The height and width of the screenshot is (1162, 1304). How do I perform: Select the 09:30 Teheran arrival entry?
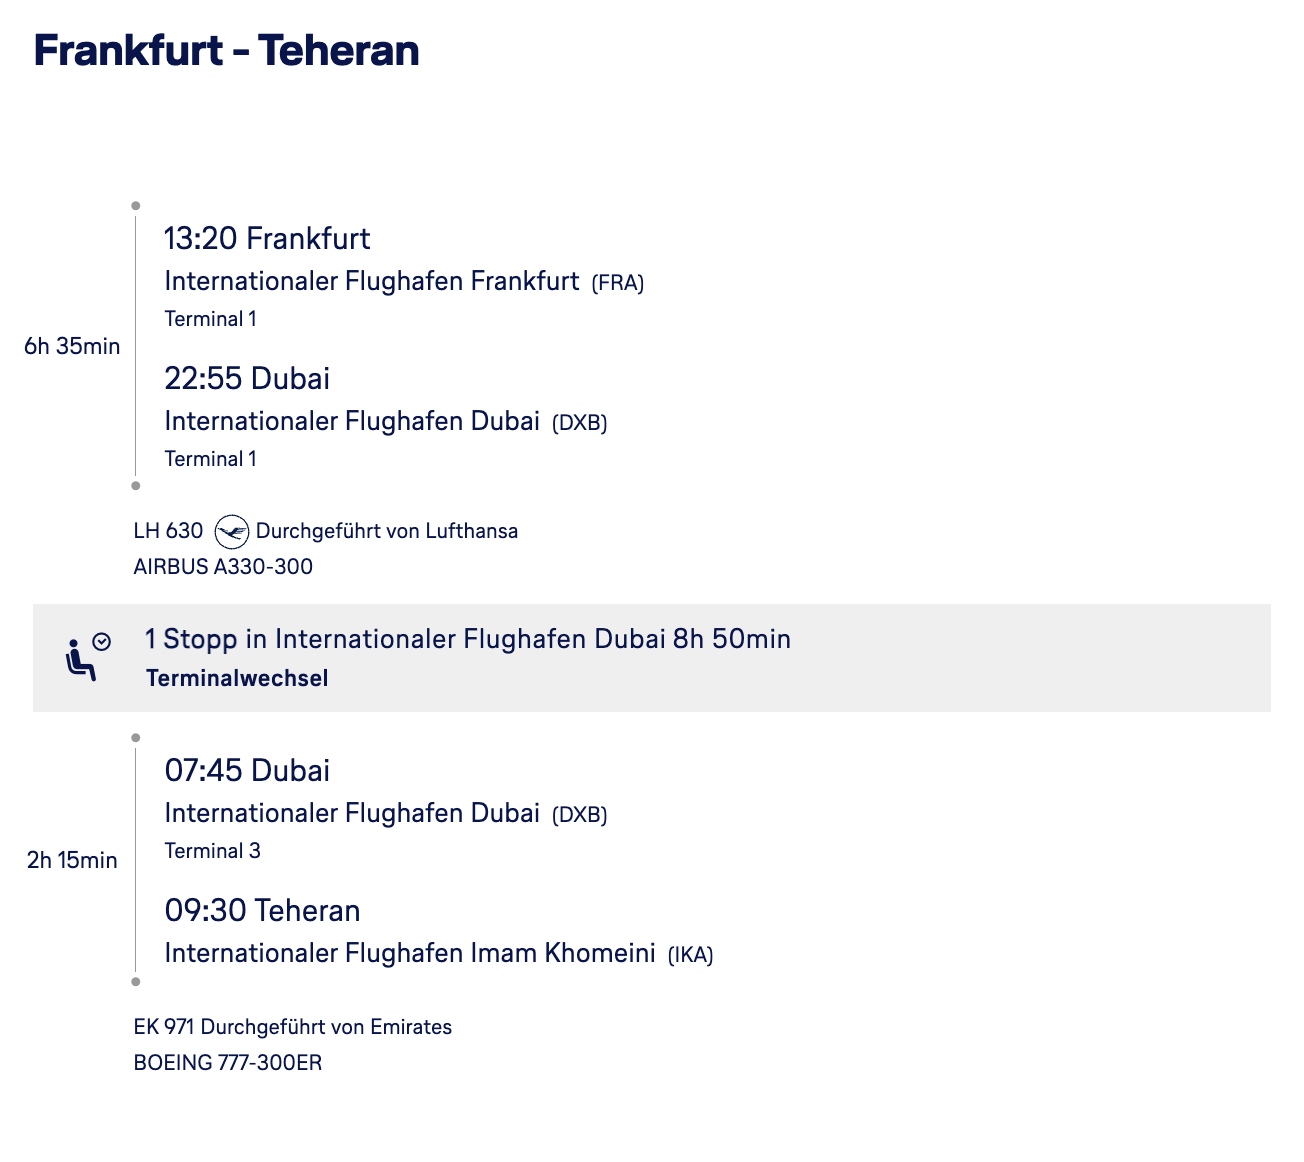pos(262,911)
